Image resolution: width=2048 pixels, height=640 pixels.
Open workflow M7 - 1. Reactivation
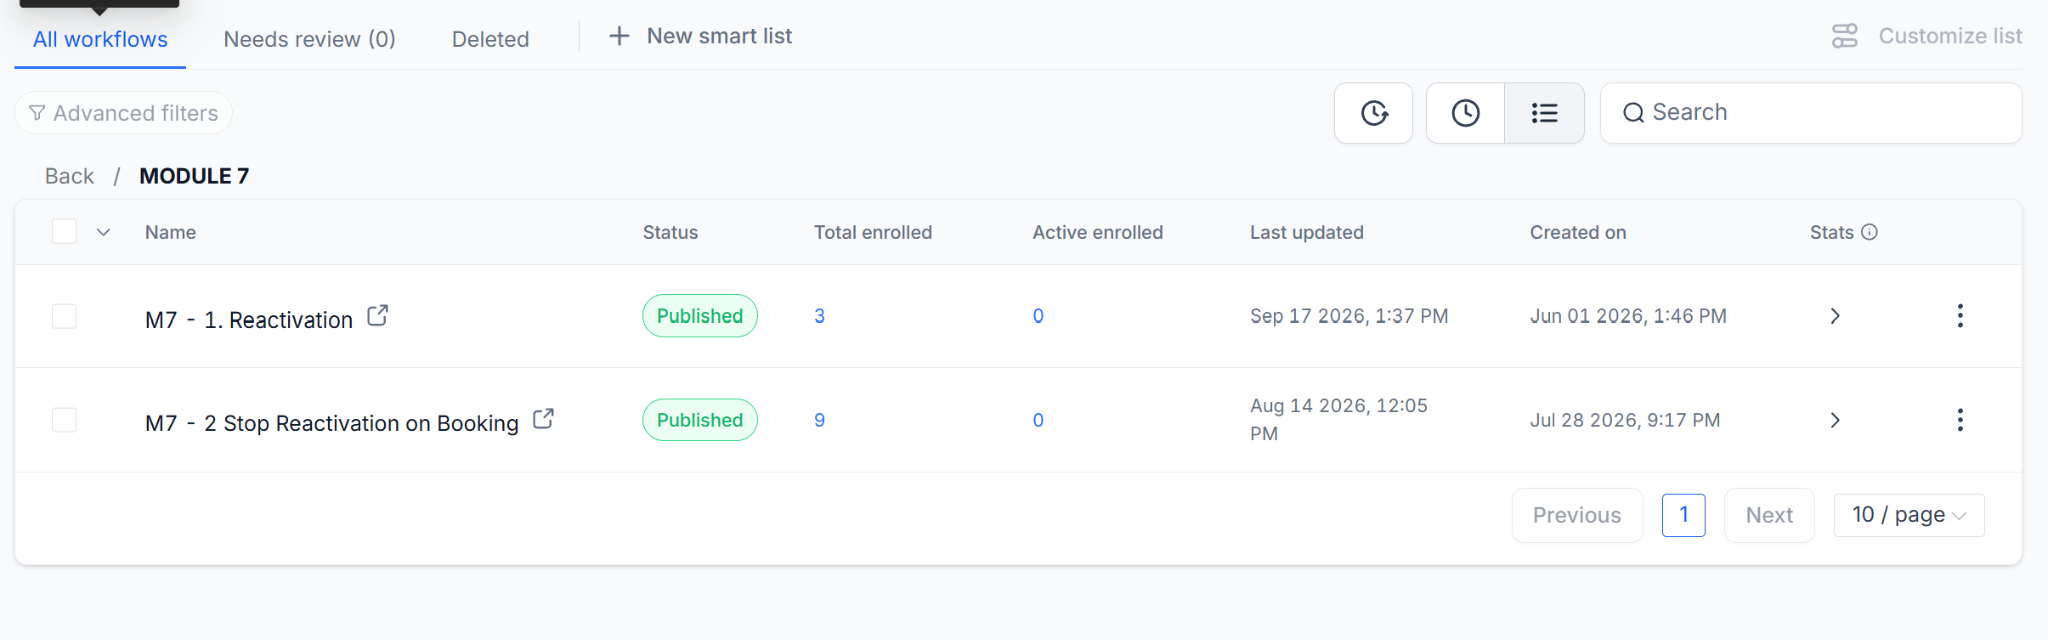249,320
